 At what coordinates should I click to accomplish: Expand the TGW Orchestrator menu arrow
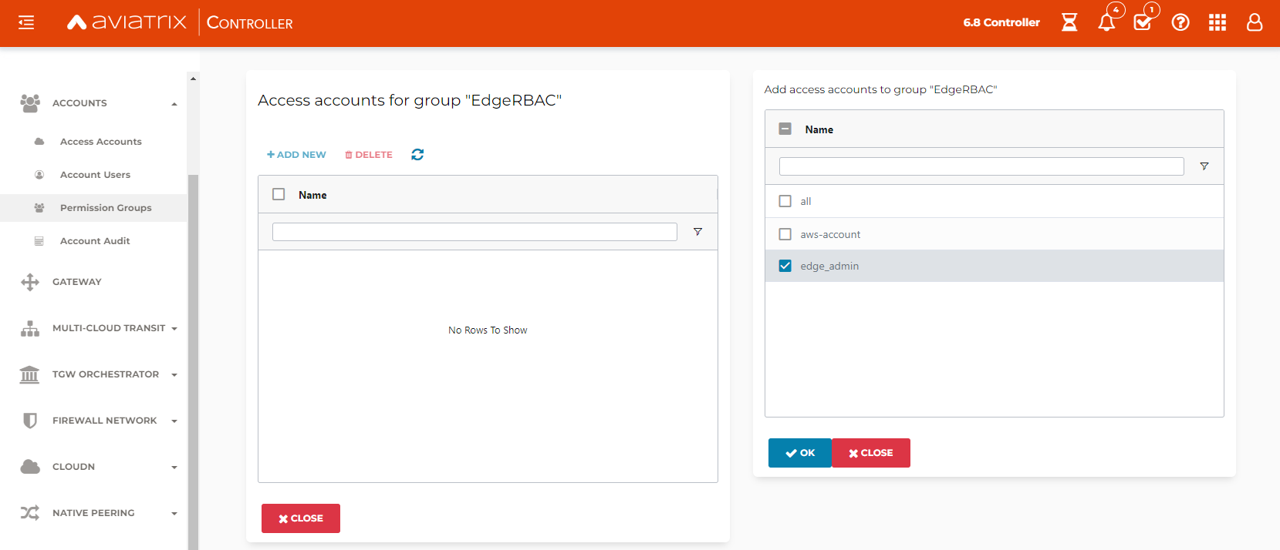(174, 375)
